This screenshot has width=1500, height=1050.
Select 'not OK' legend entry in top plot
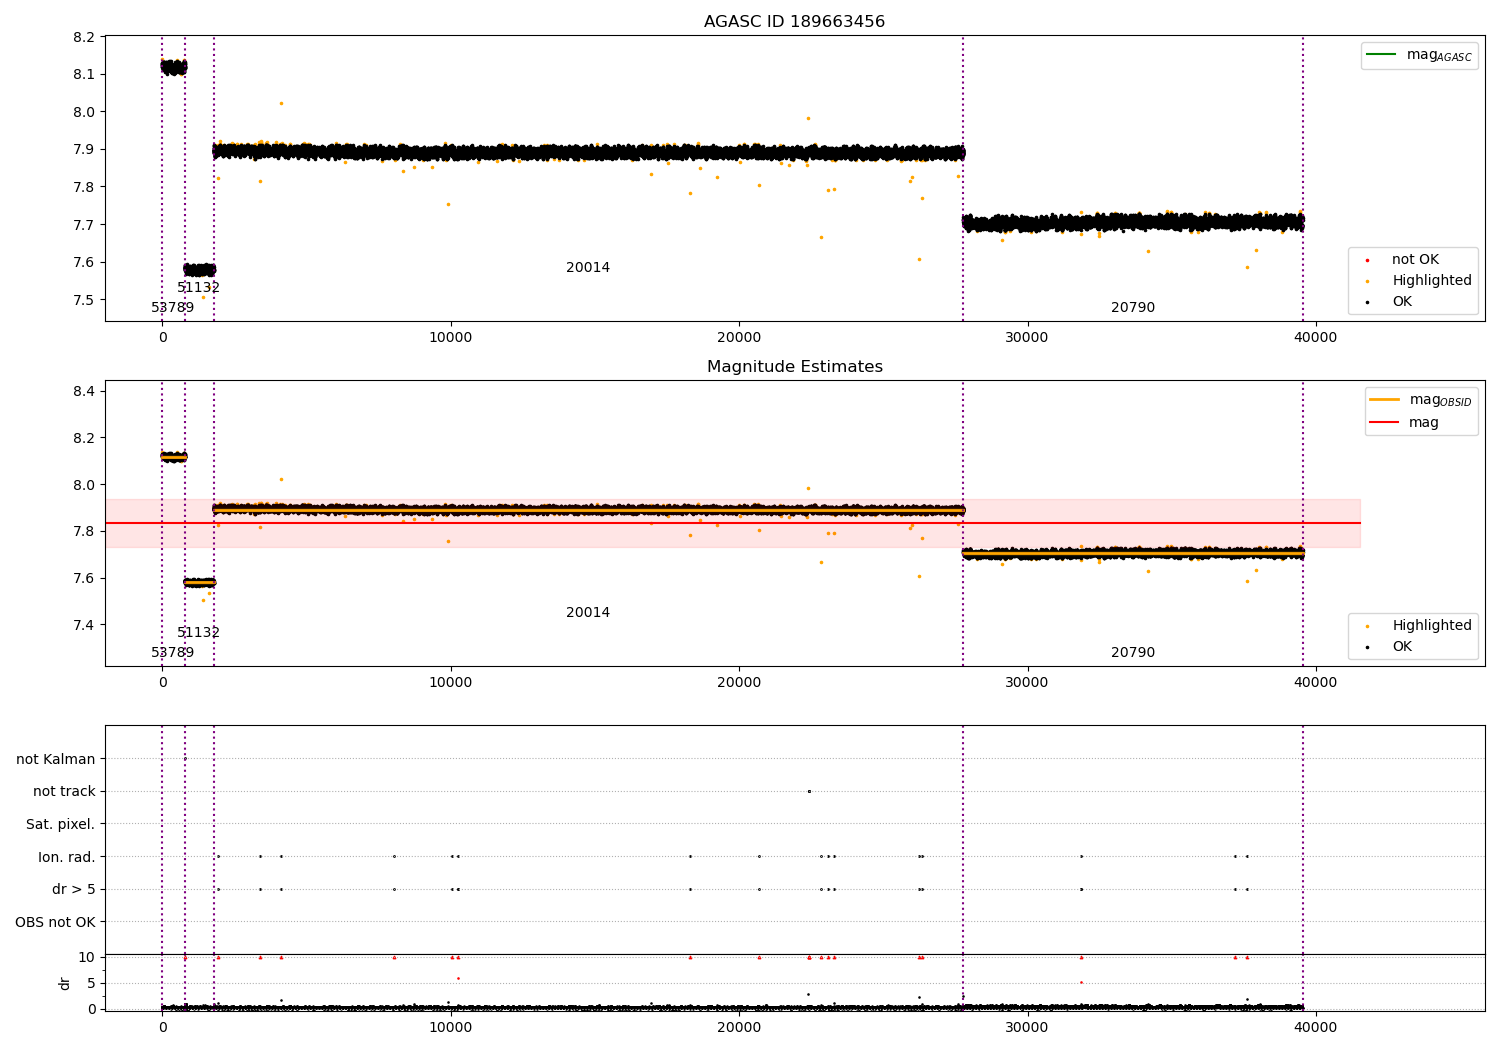coord(1415,260)
